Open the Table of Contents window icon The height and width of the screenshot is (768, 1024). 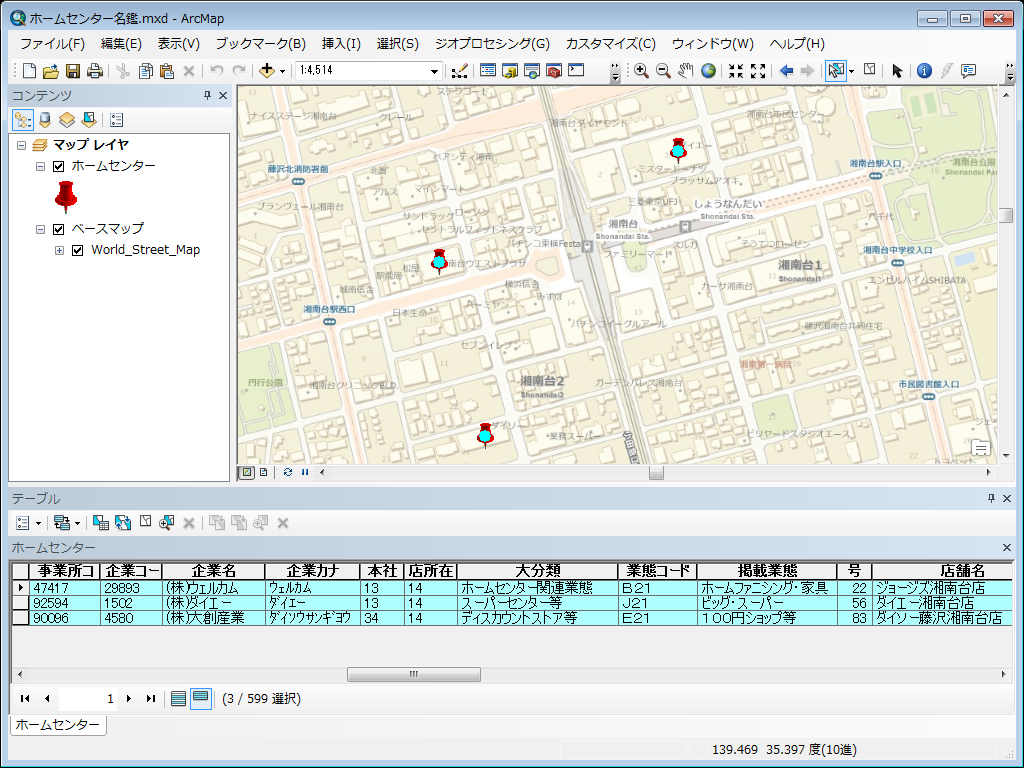[x=487, y=71]
